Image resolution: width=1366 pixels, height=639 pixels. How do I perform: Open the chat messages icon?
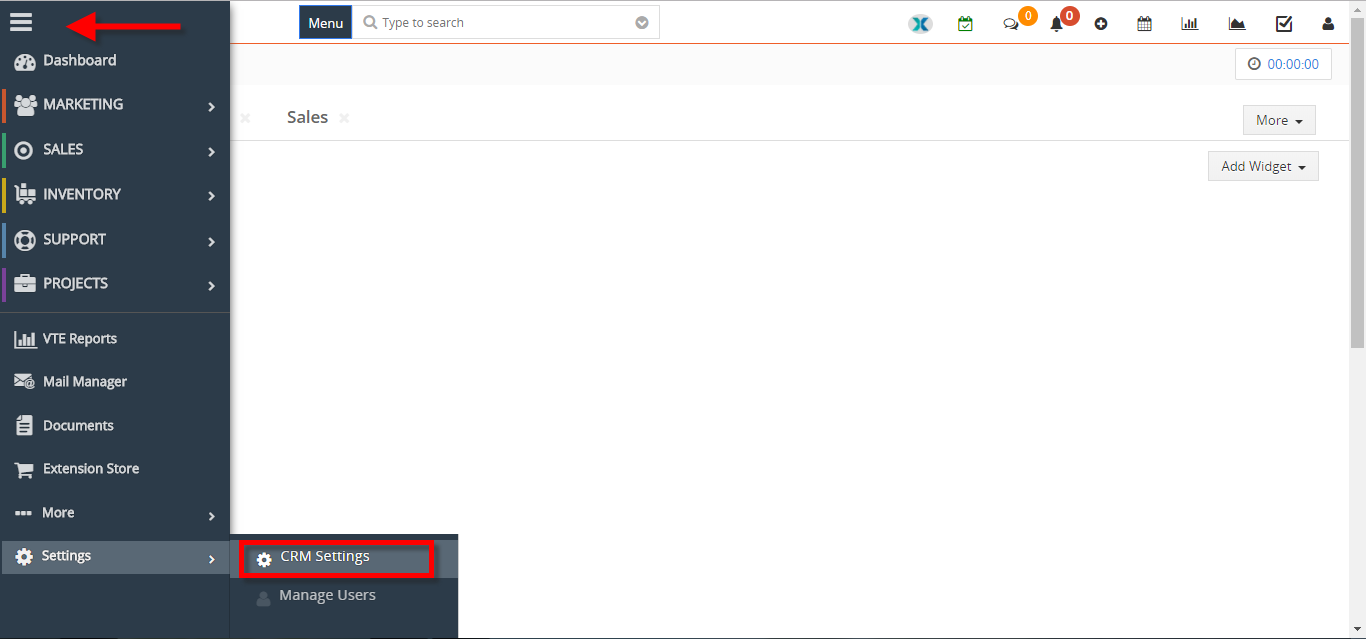pyautogui.click(x=1010, y=24)
